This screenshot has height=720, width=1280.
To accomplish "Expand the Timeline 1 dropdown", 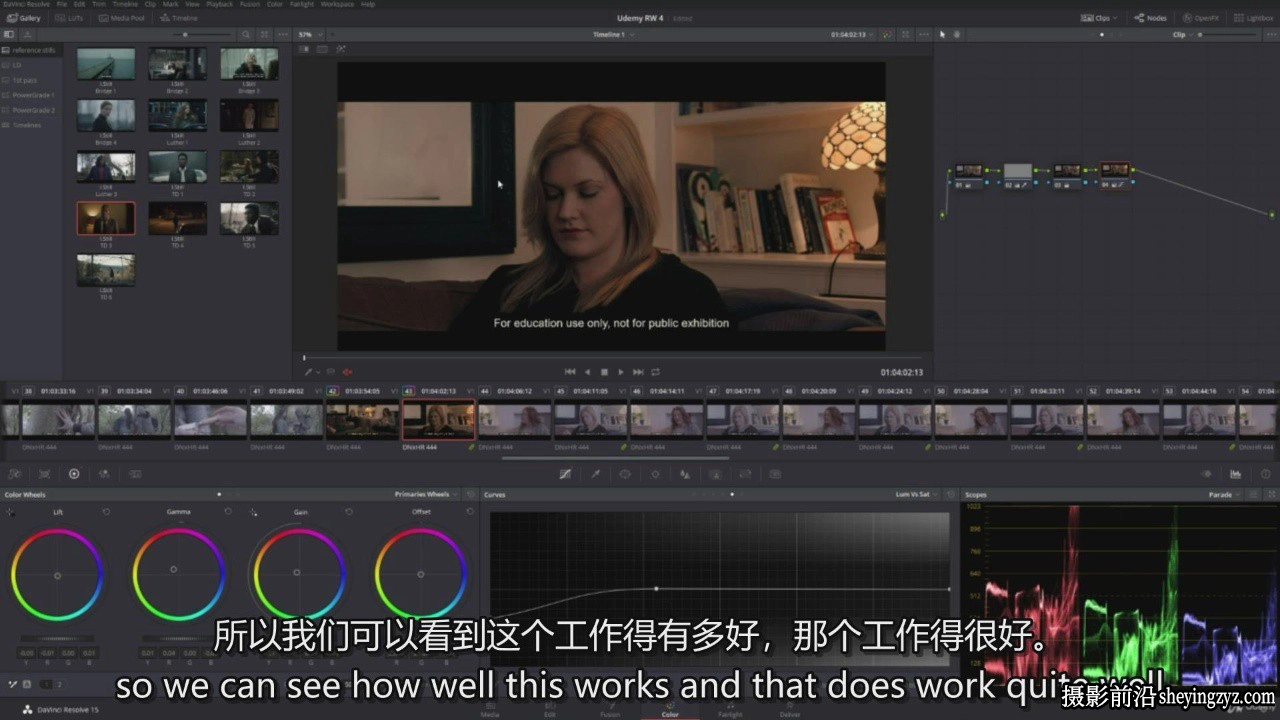I will click(613, 34).
